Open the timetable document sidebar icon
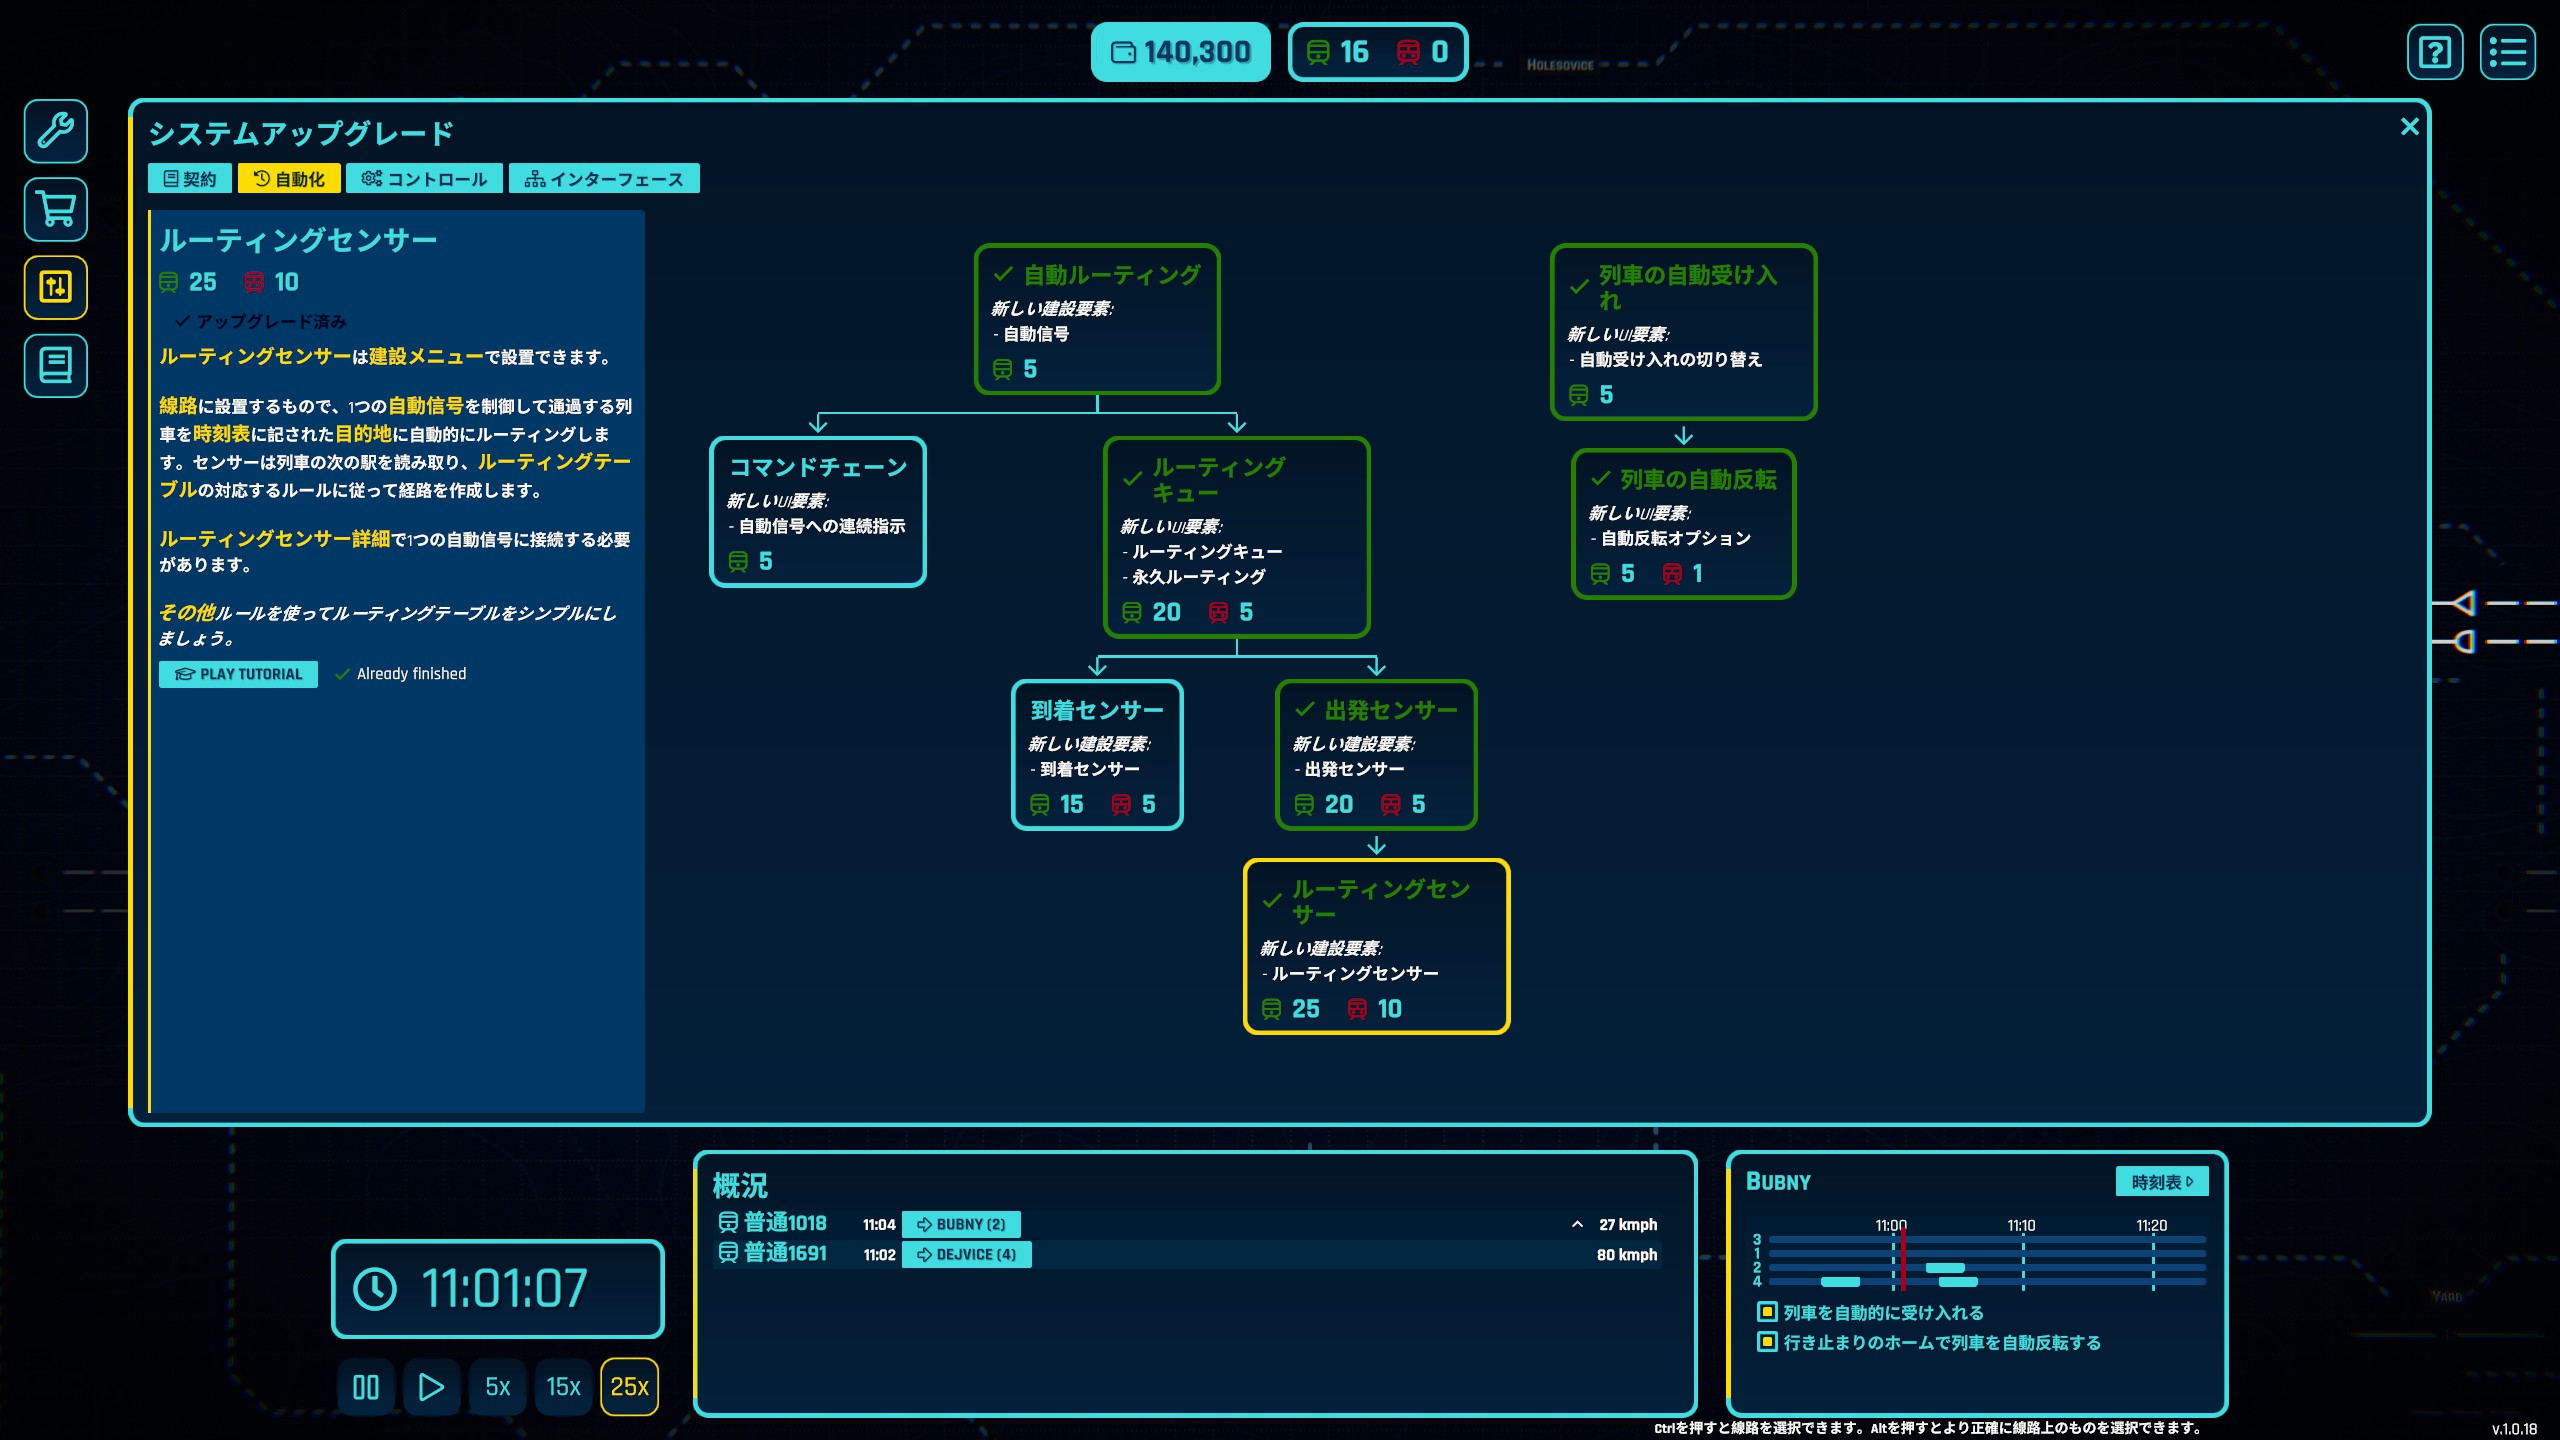This screenshot has height=1440, width=2560. tap(56, 366)
